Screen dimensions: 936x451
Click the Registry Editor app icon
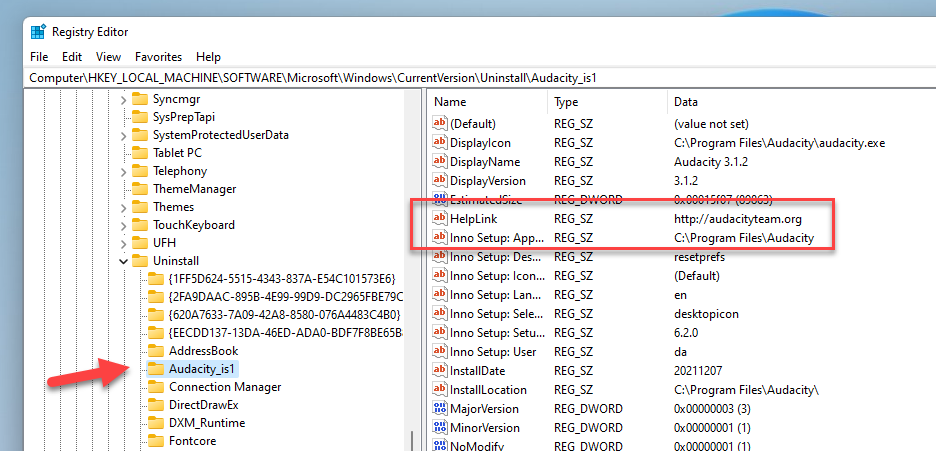[x=39, y=32]
